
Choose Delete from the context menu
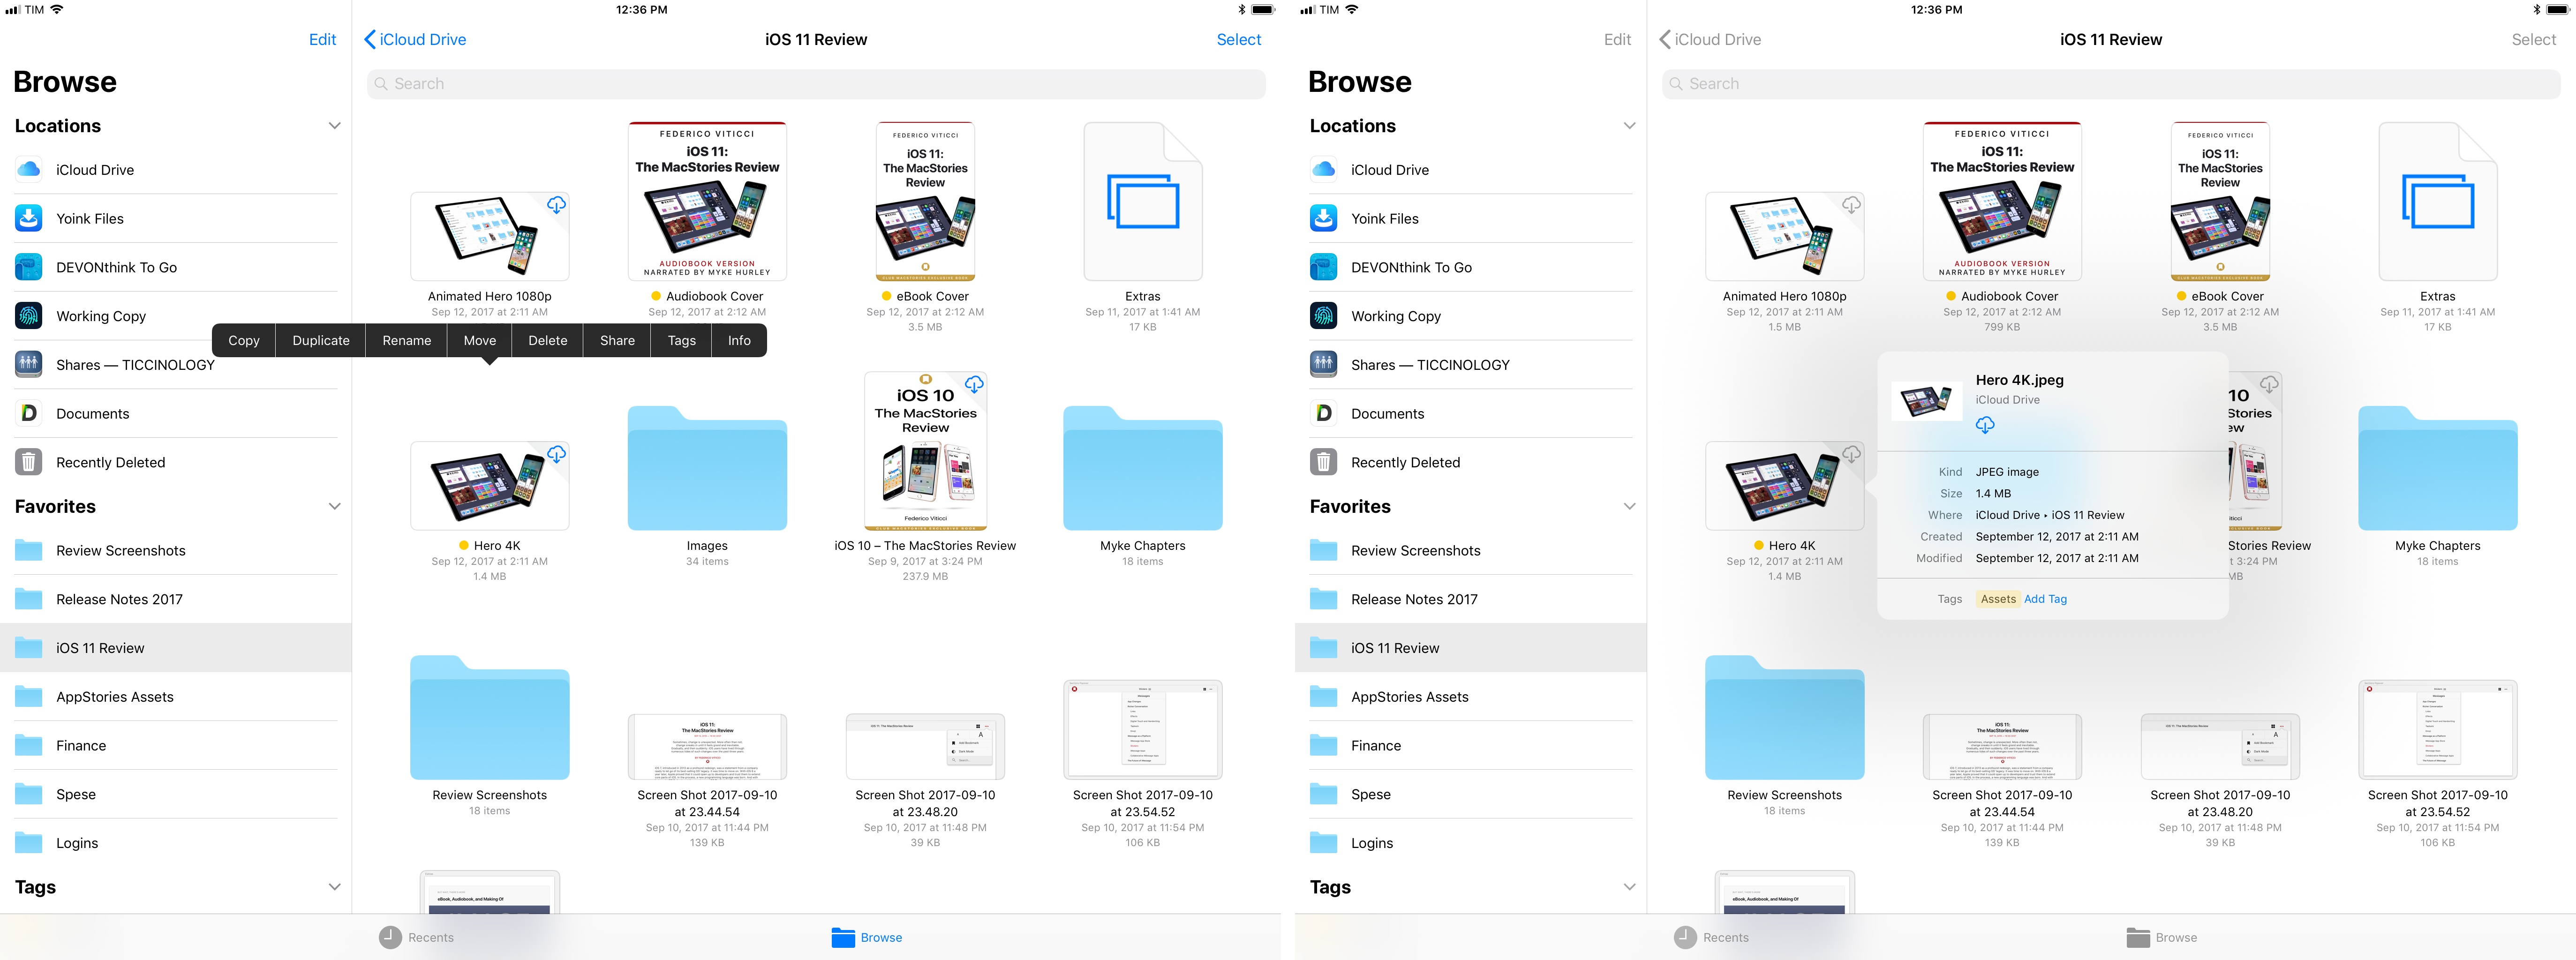[x=548, y=341]
